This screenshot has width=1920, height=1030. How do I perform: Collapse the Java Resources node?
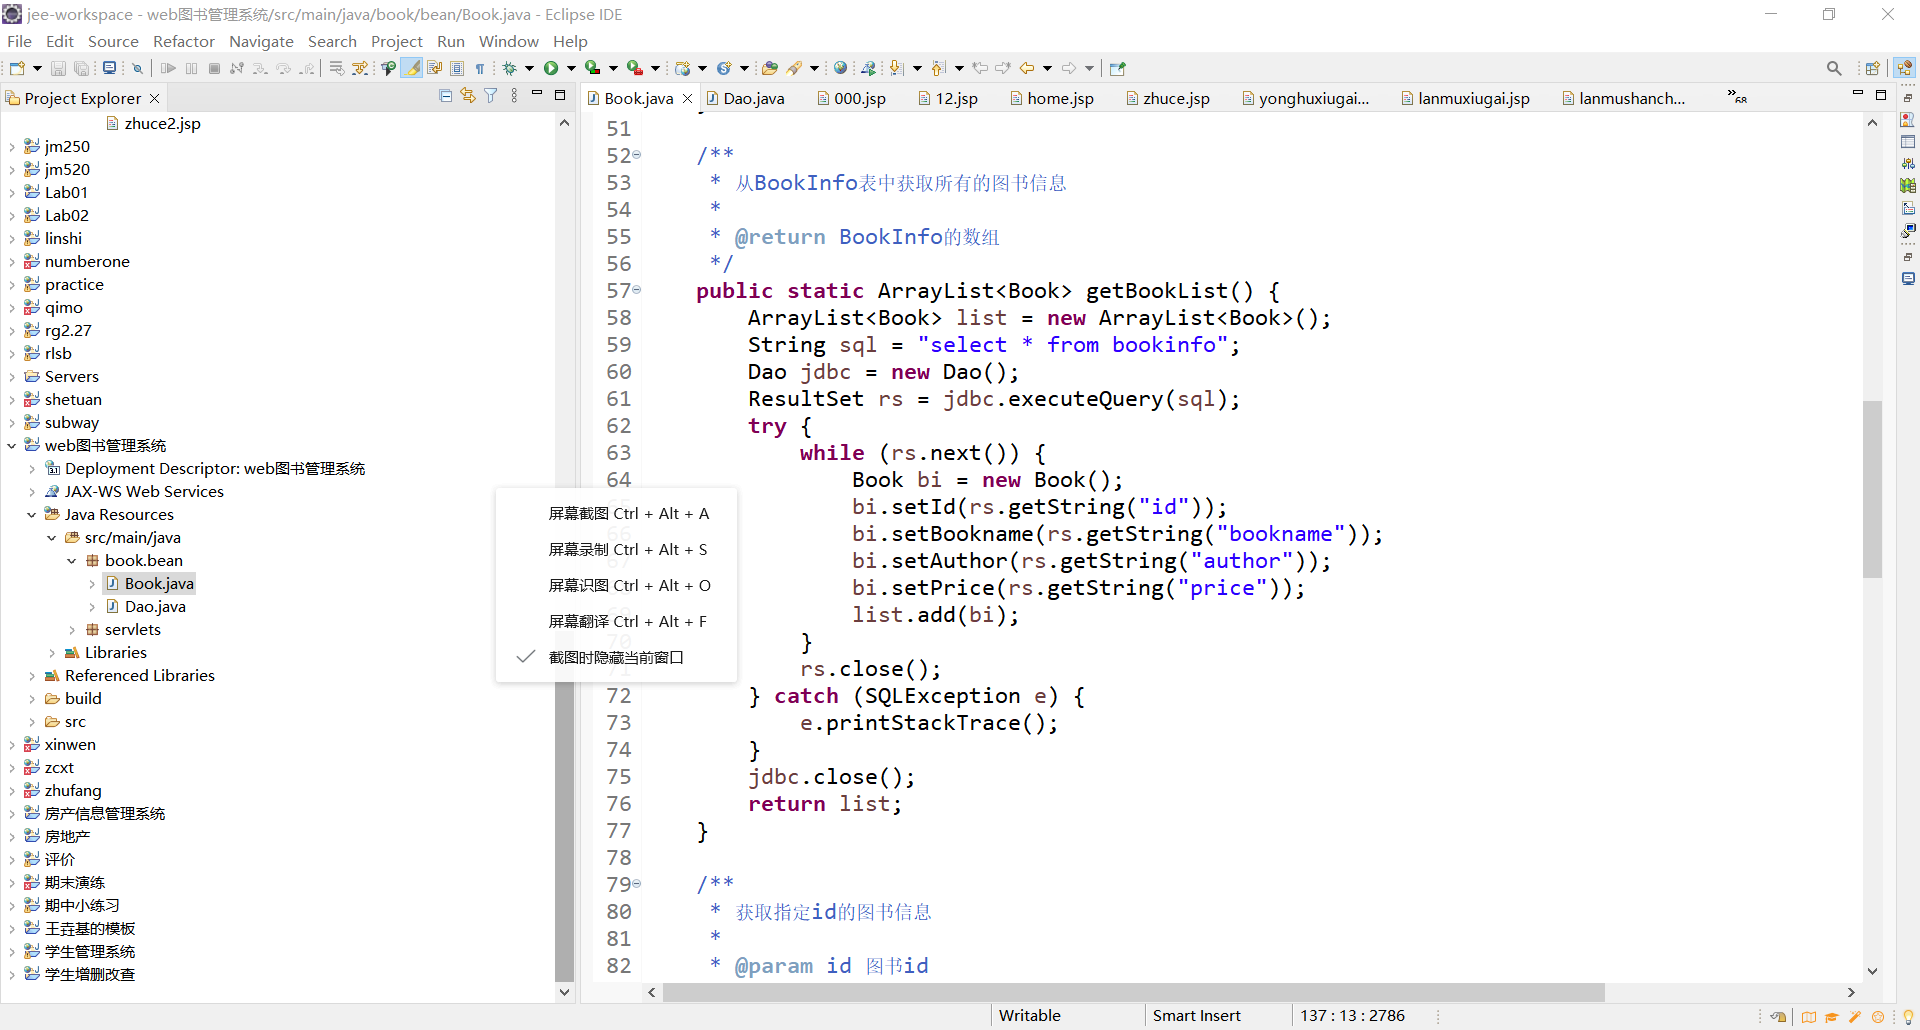click(32, 515)
